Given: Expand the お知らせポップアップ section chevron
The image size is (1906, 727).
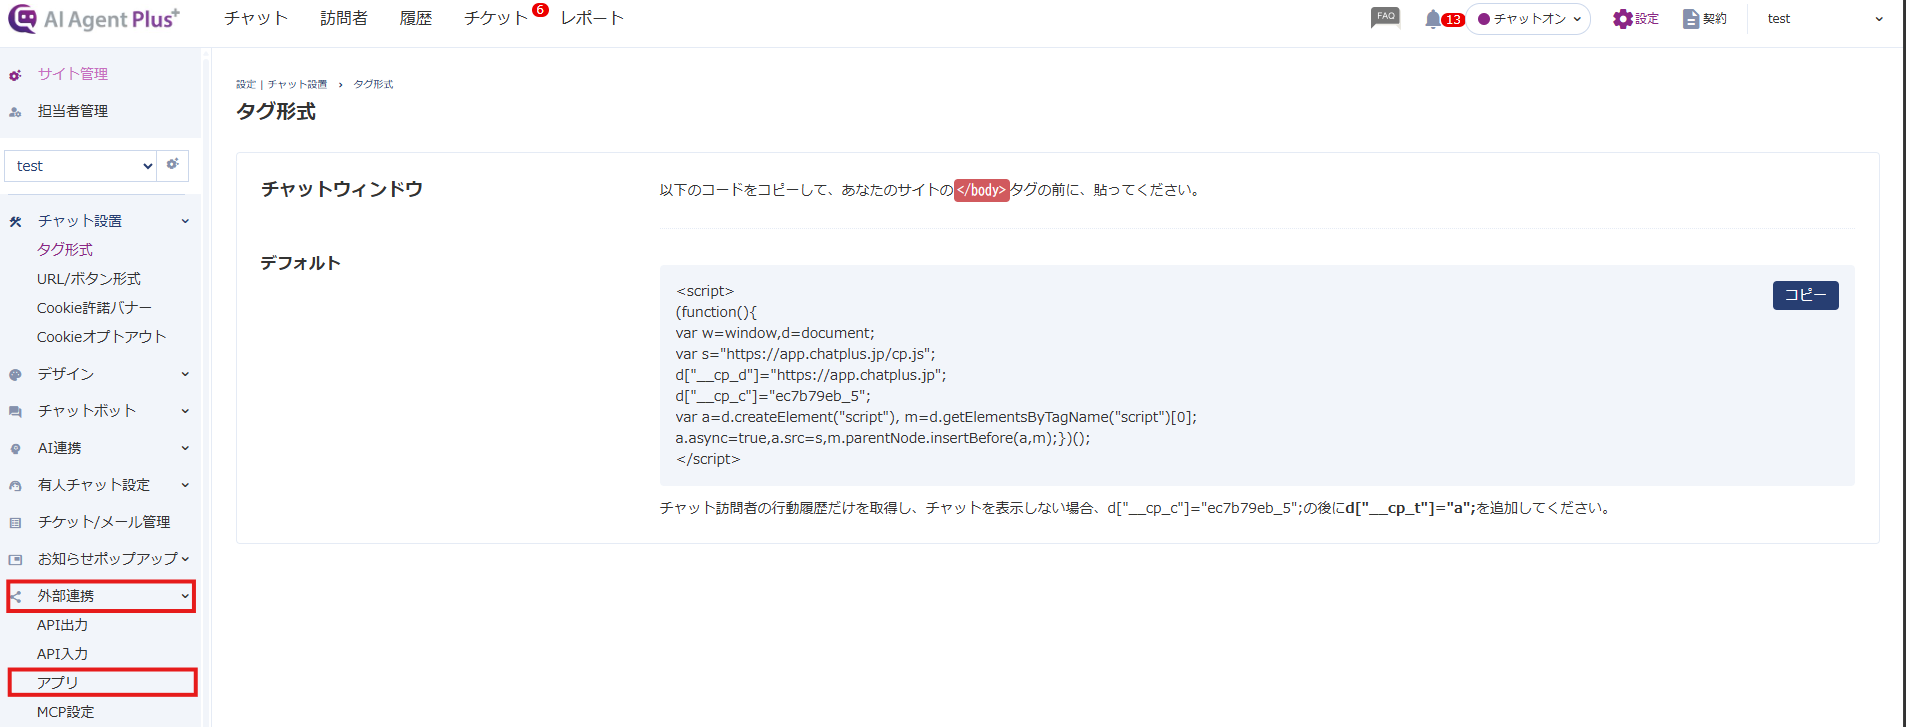Looking at the screenshot, I should click(x=185, y=560).
